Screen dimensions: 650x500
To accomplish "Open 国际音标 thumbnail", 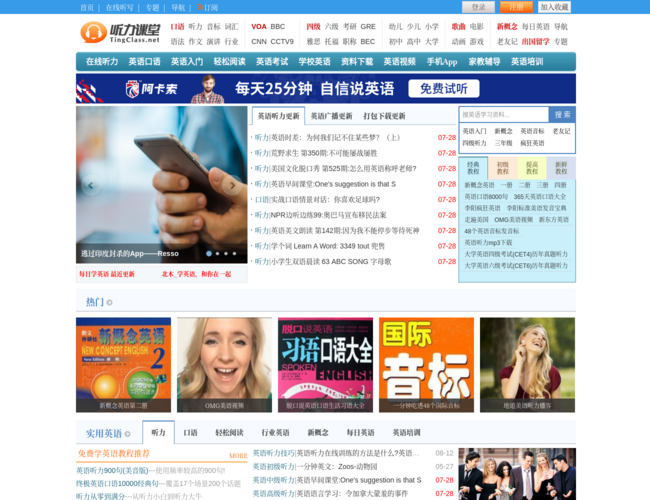I will click(x=426, y=365).
